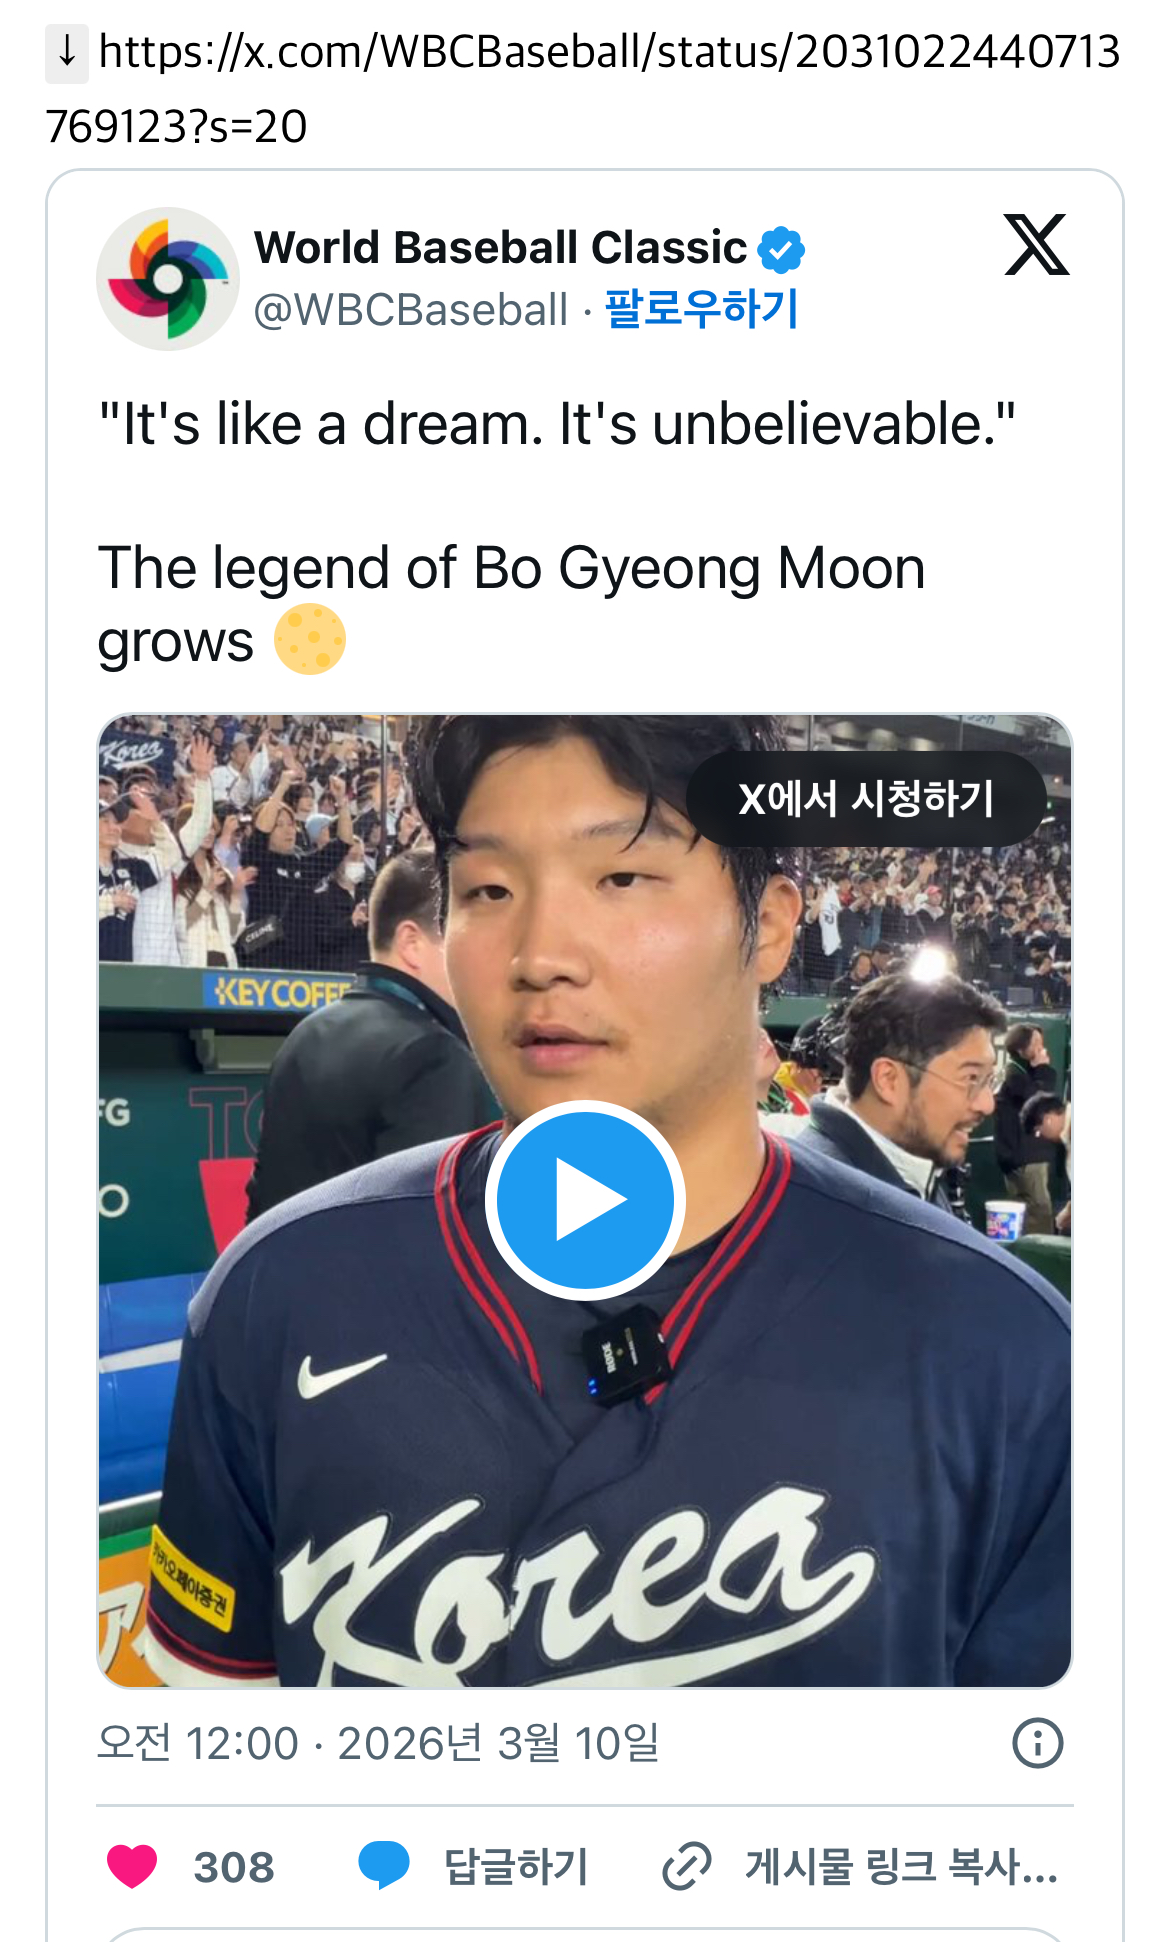The height and width of the screenshot is (1942, 1170).
Task: Click the blue verified badge
Action: tap(781, 250)
